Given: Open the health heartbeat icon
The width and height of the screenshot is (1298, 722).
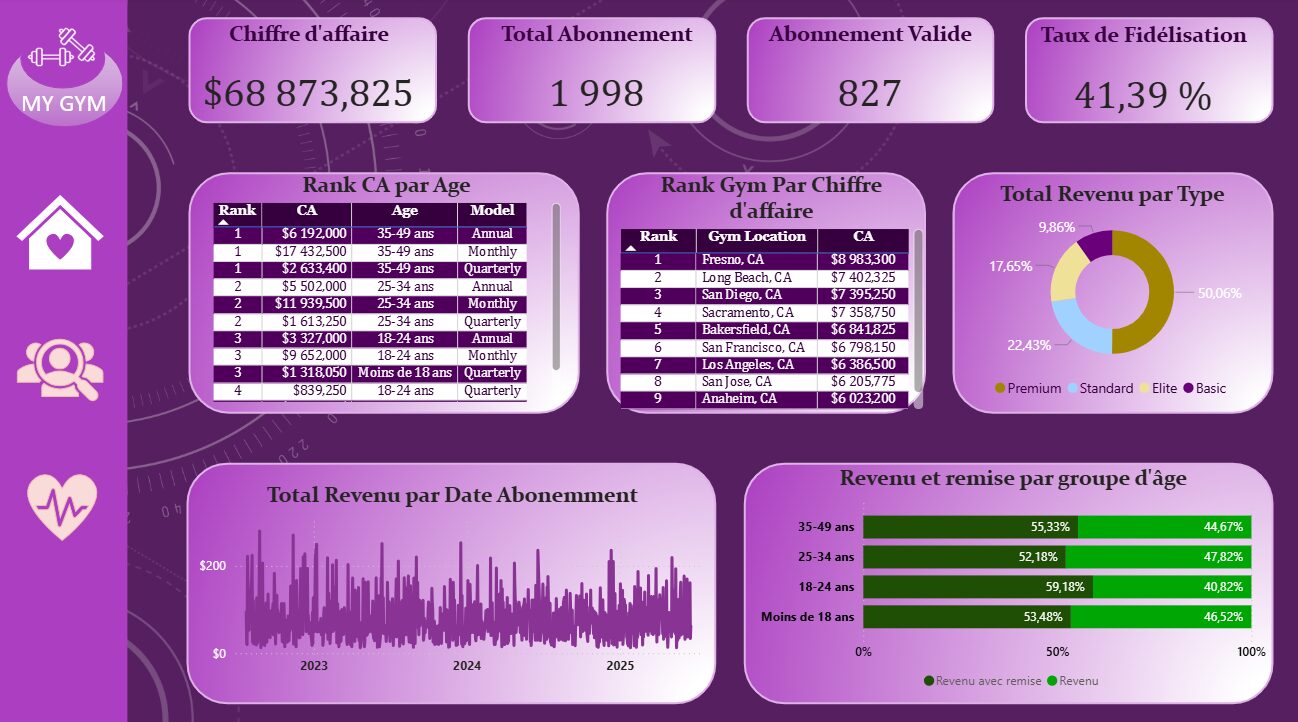Looking at the screenshot, I should pyautogui.click(x=62, y=506).
